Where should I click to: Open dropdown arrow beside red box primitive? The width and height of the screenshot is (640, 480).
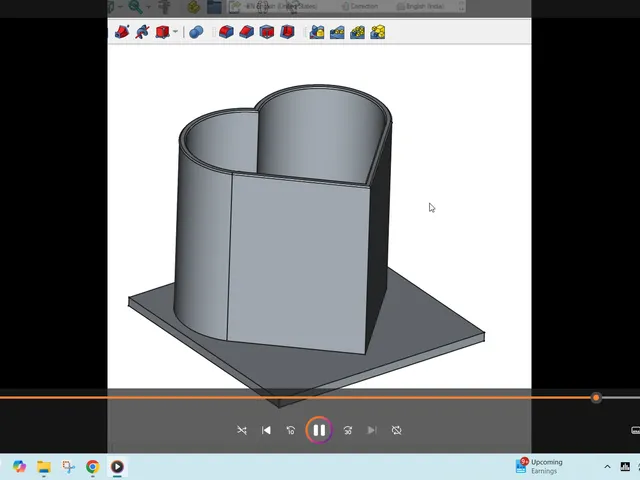[175, 31]
